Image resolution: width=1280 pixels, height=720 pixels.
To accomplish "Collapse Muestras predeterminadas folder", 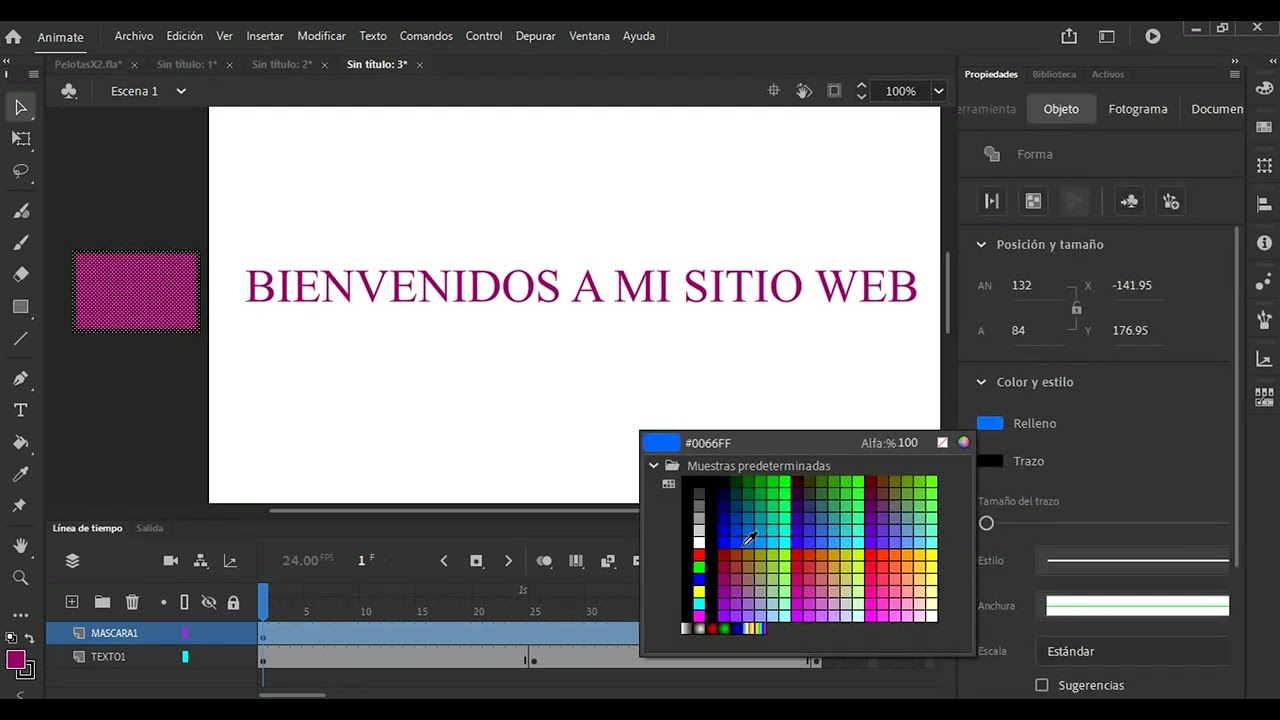I will tap(654, 466).
